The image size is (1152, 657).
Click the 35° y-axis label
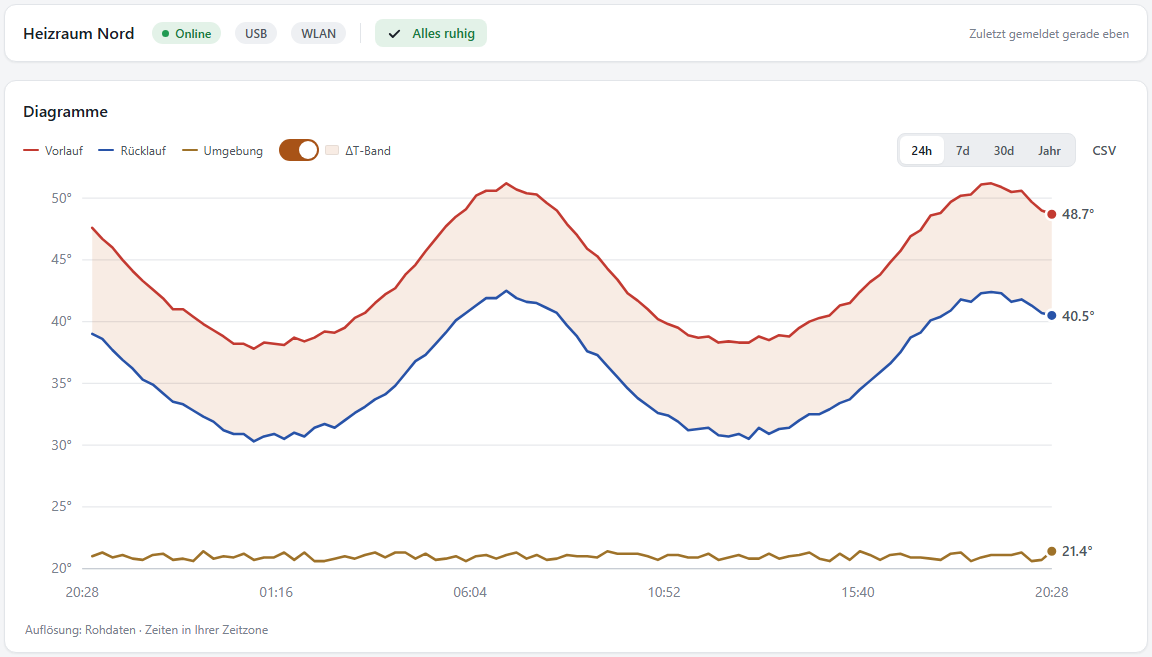click(62, 384)
